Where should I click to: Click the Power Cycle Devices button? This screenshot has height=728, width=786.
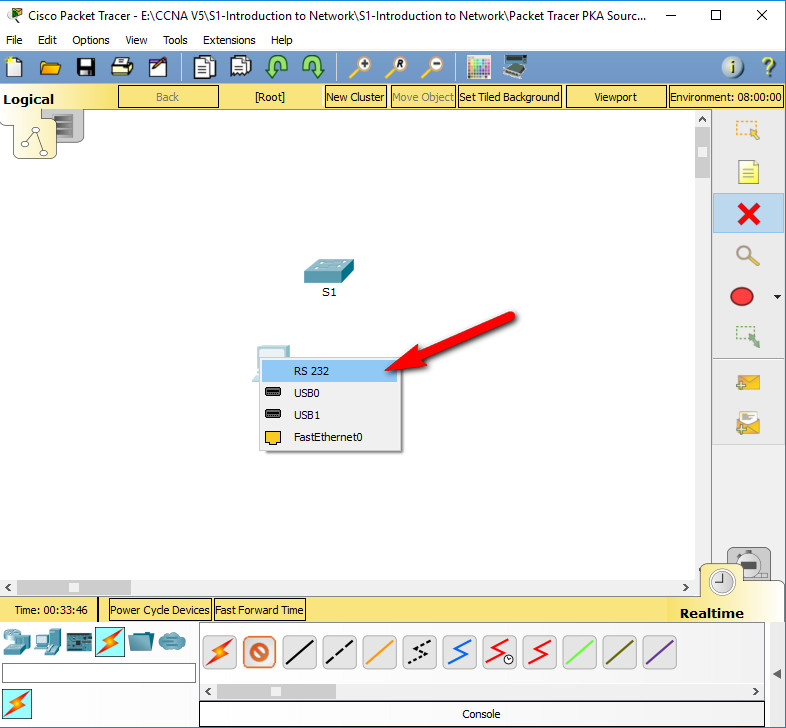pos(160,610)
